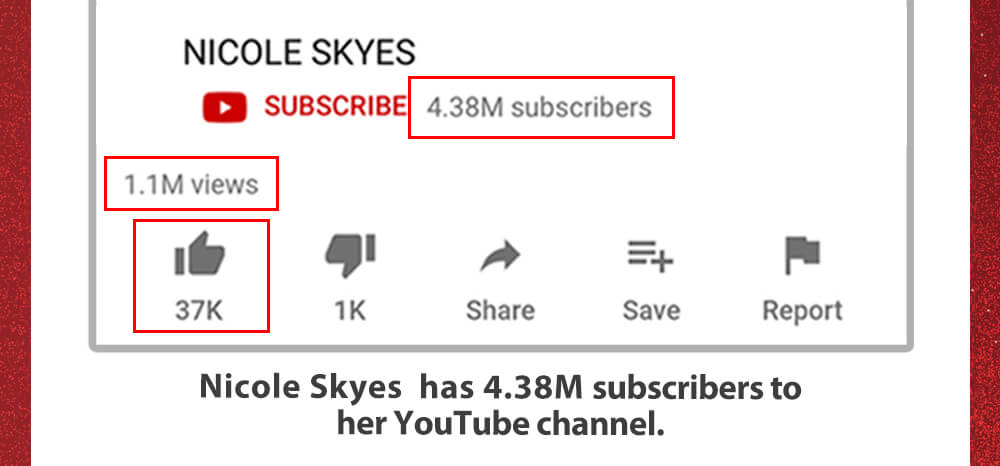Open the NICOLE SKYES channel name

(x=299, y=52)
